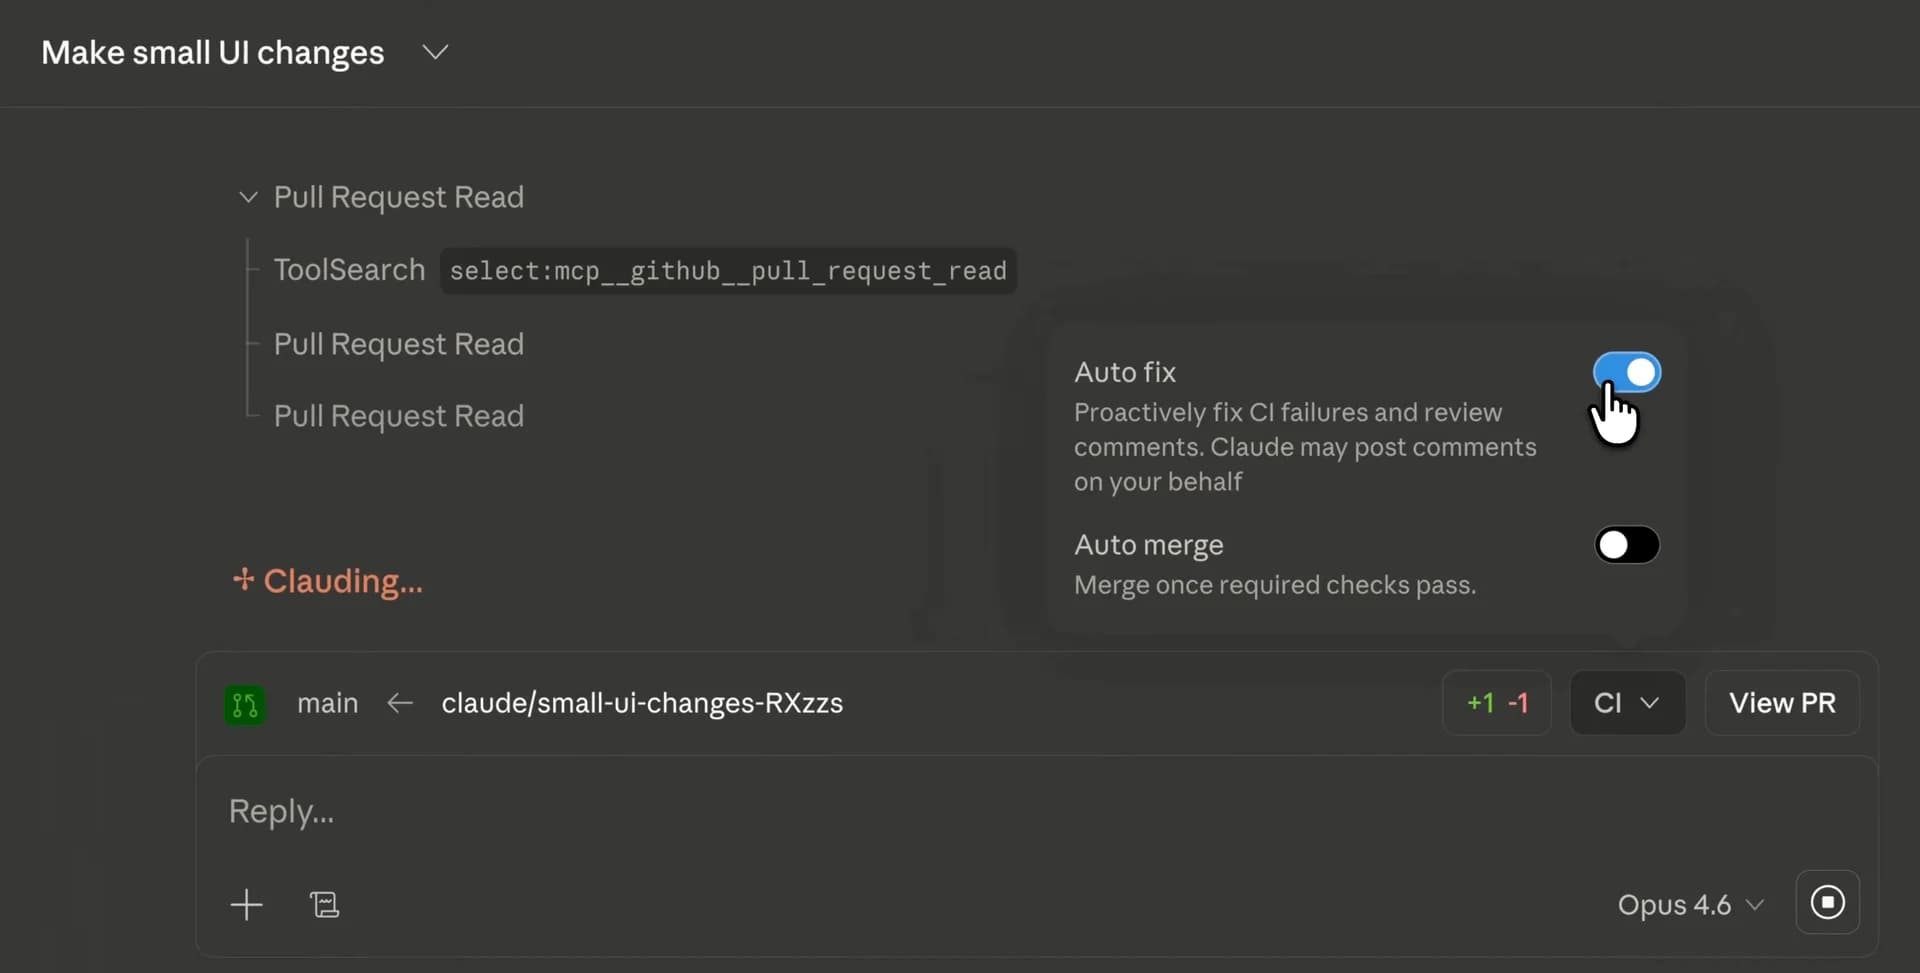The width and height of the screenshot is (1920, 973).
Task: Click the +1 -1 diff stat badge
Action: pos(1496,702)
